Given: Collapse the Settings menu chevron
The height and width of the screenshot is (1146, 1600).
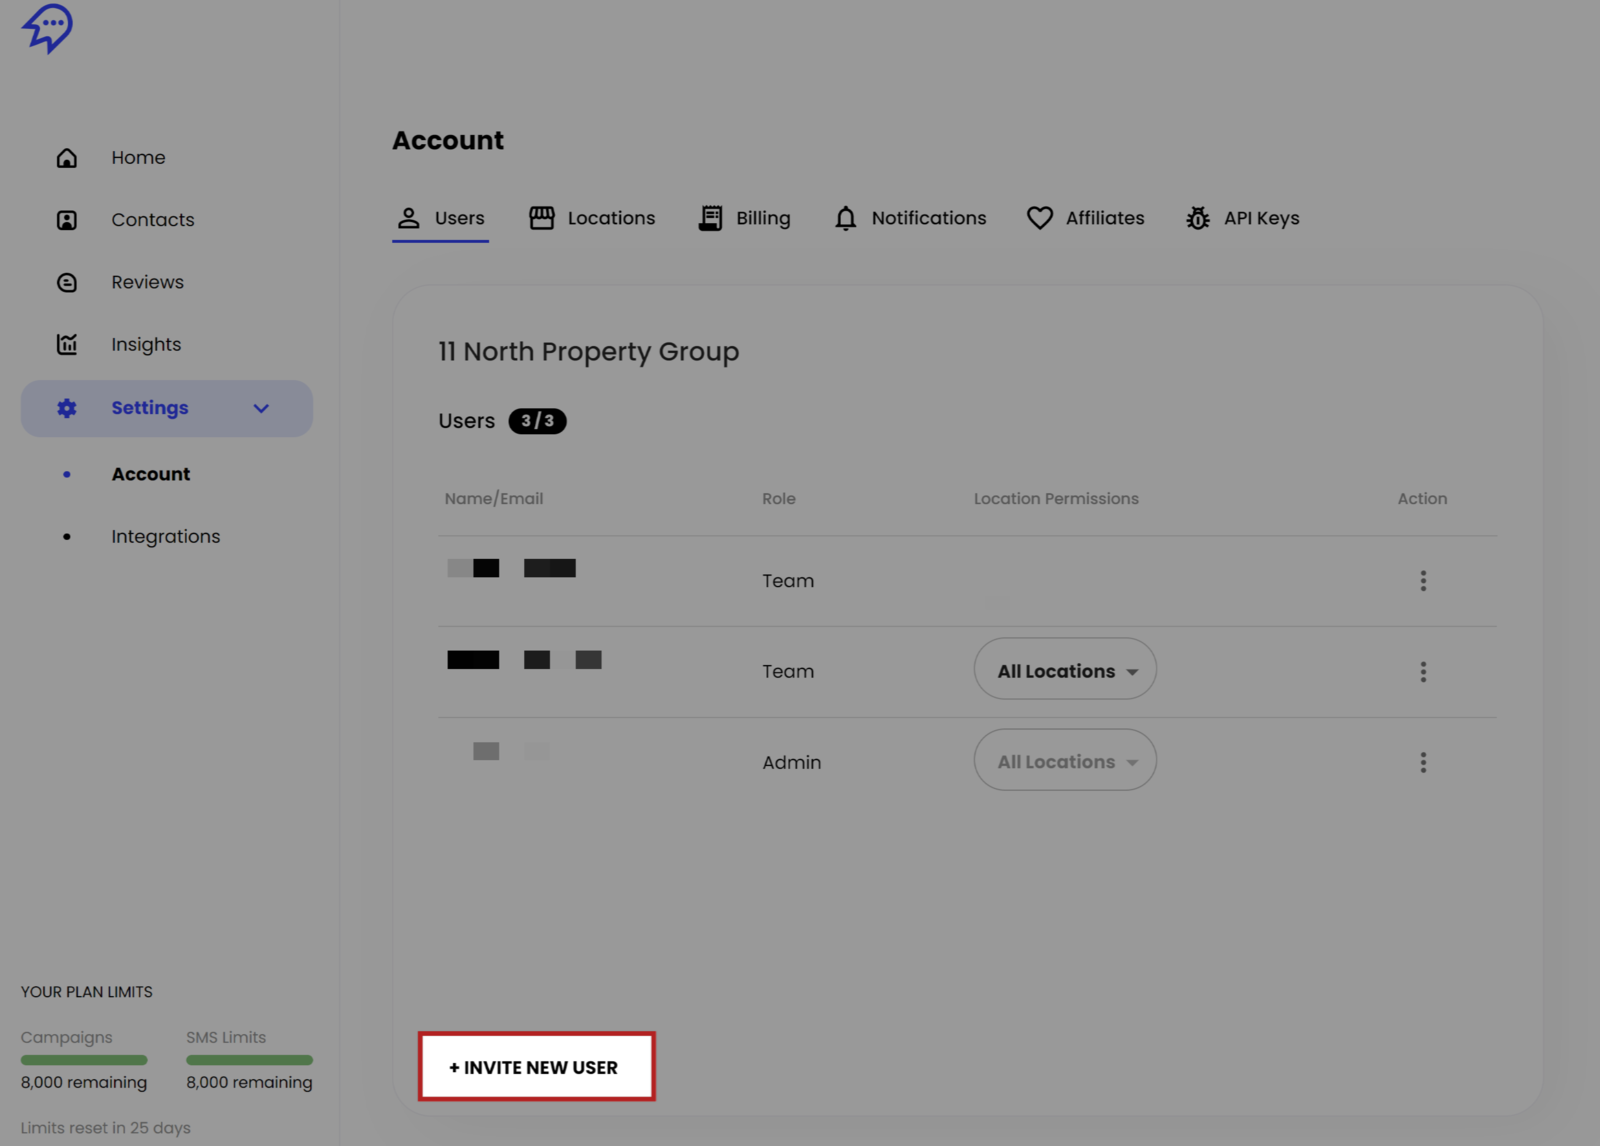Looking at the screenshot, I should click(261, 408).
